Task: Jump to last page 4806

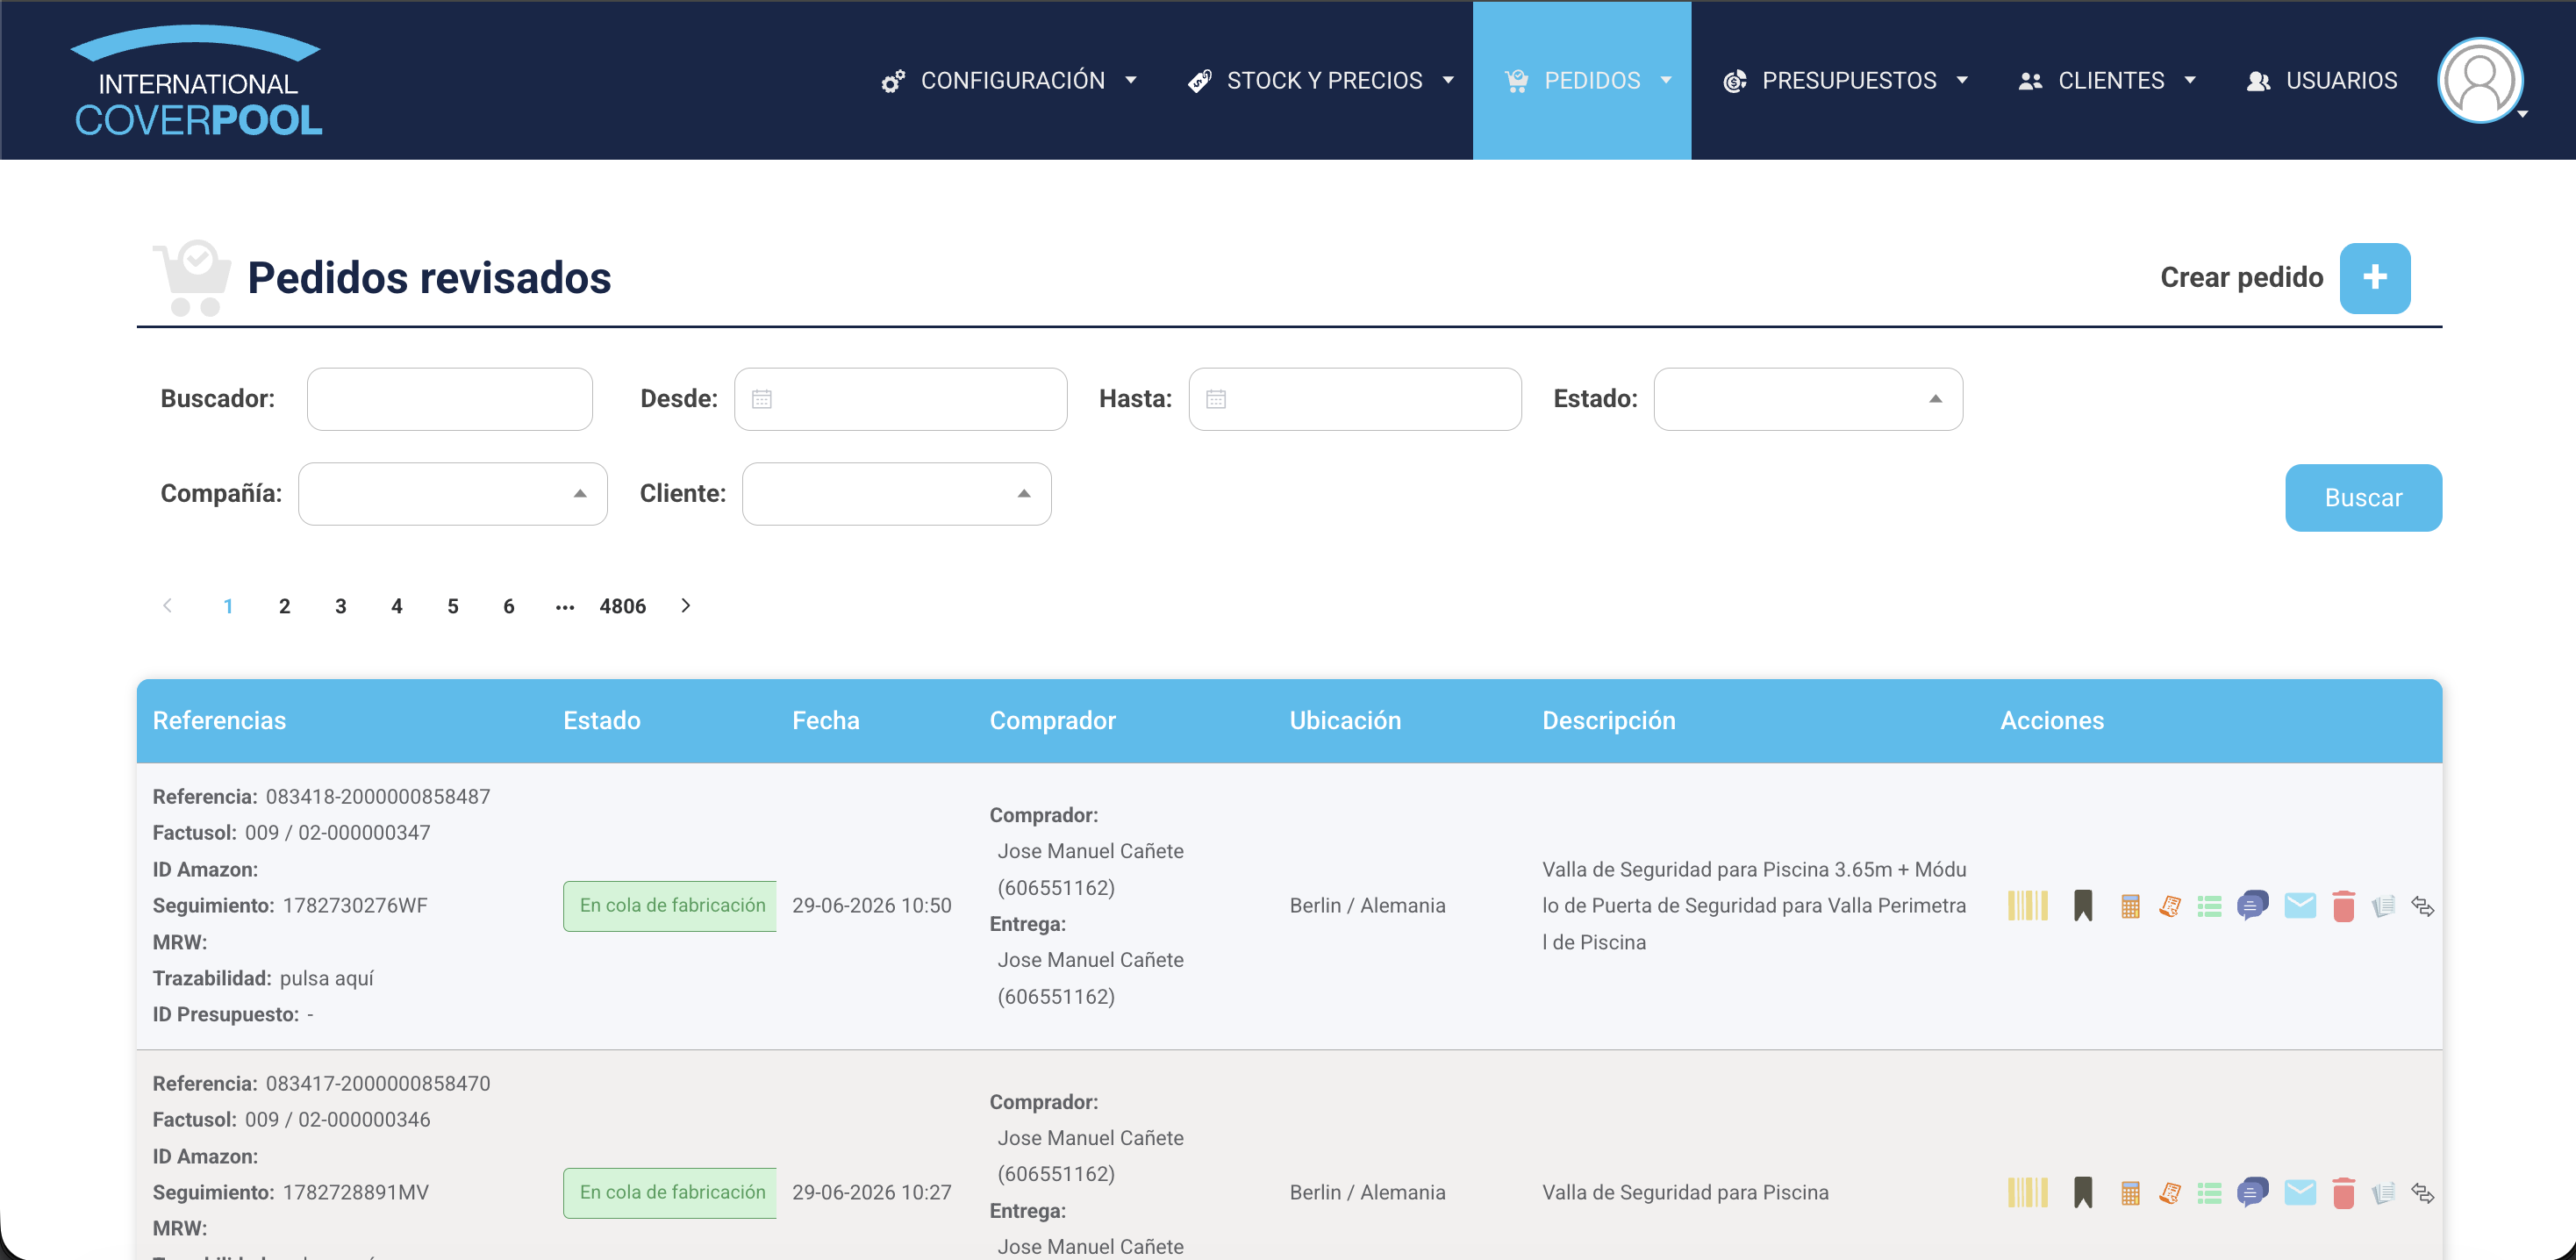Action: tap(623, 606)
